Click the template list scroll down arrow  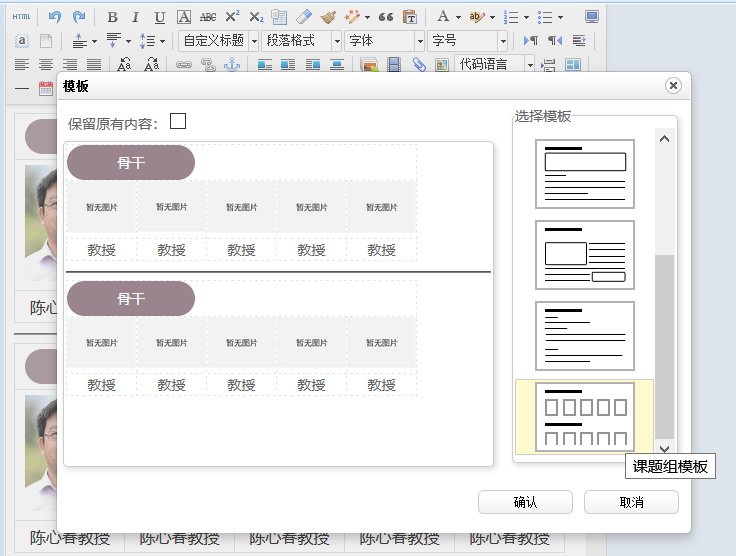tap(664, 450)
